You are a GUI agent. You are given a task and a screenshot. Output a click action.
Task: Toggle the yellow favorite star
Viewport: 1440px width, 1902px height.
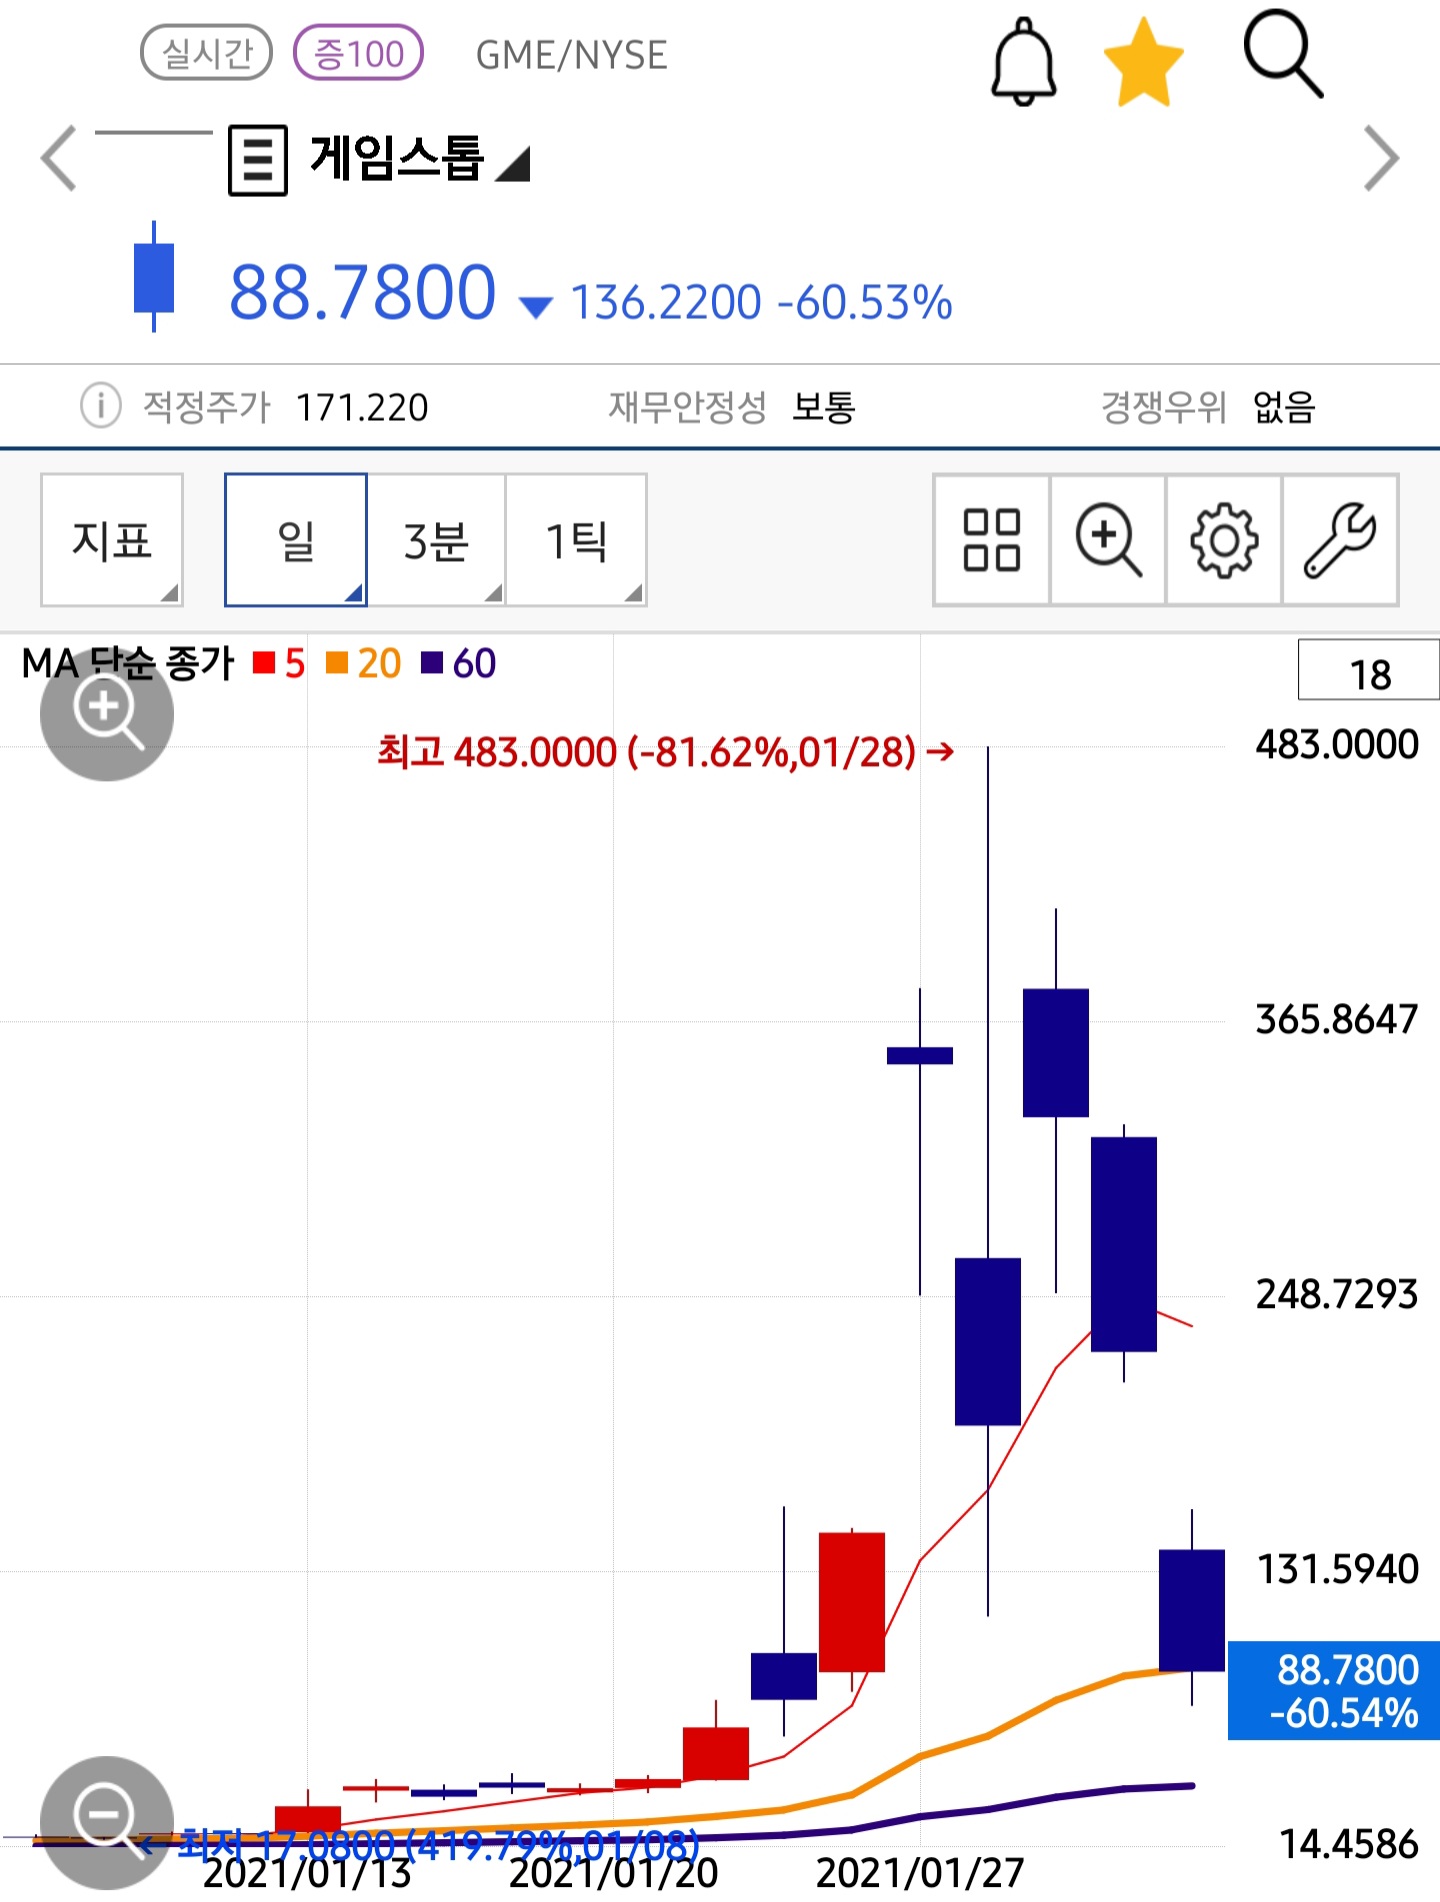click(1143, 62)
